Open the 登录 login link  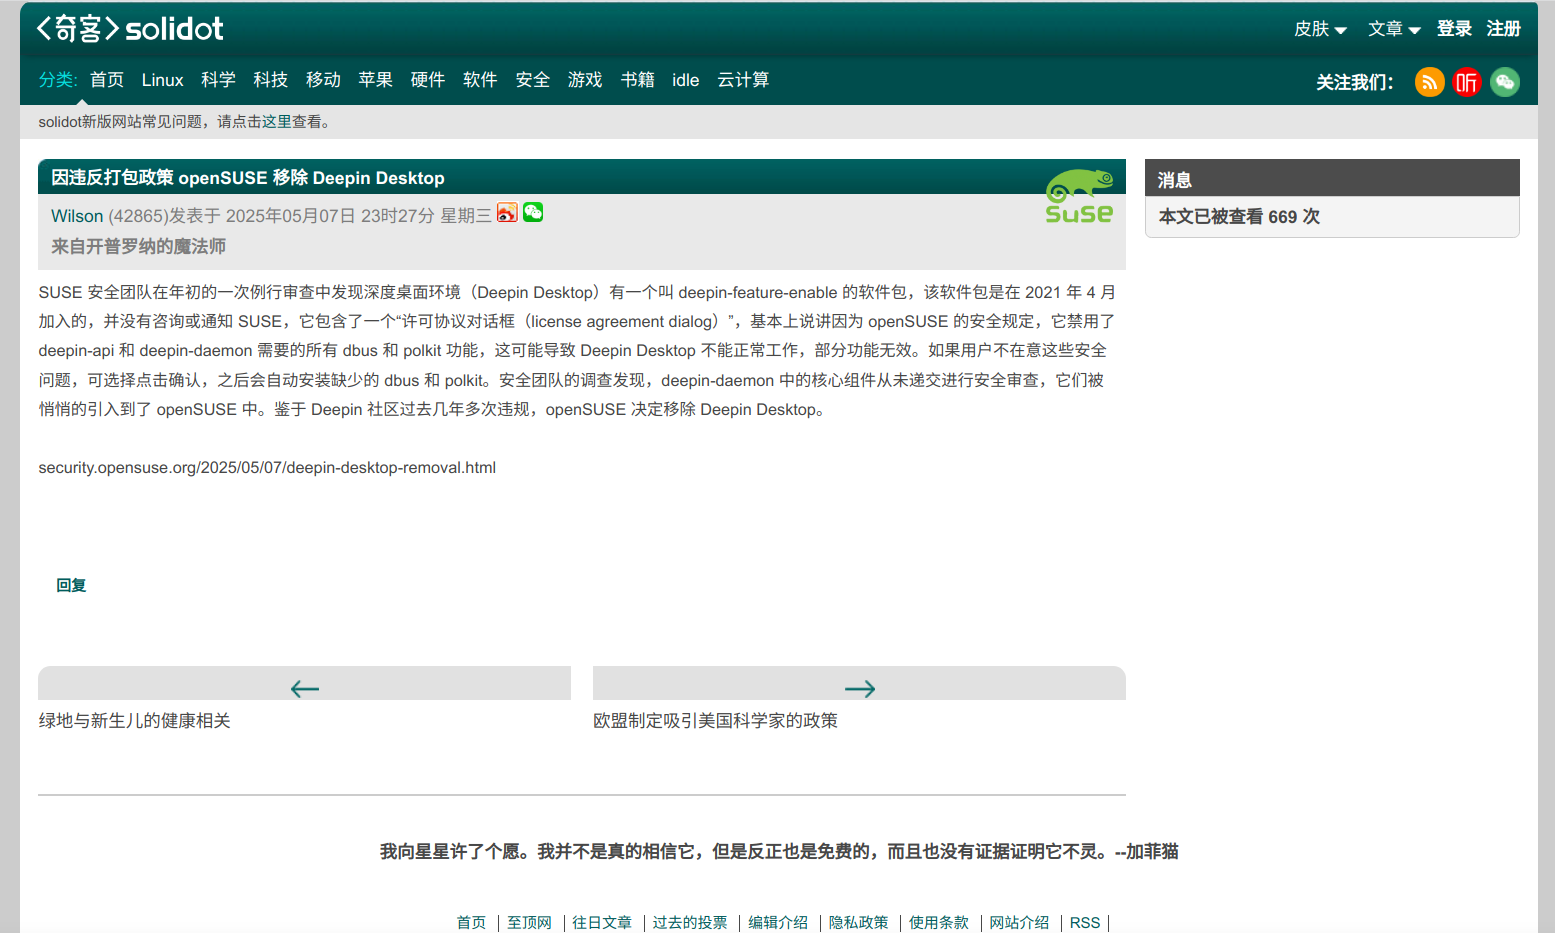point(1454,29)
